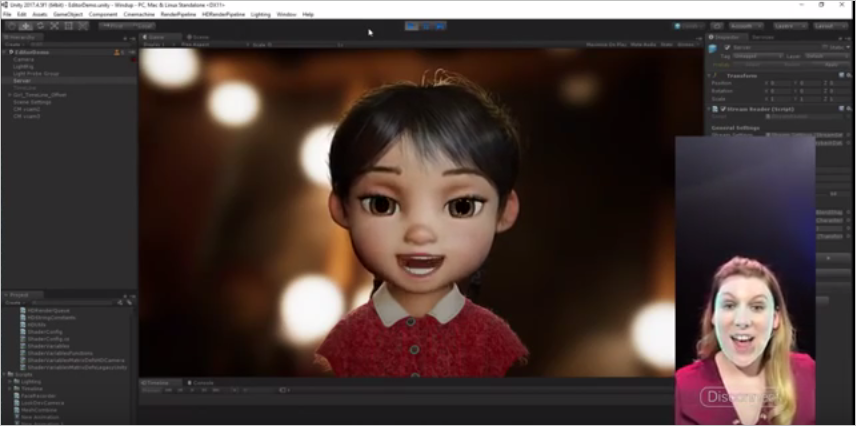Open the RenderPipeline menu

tap(179, 14)
